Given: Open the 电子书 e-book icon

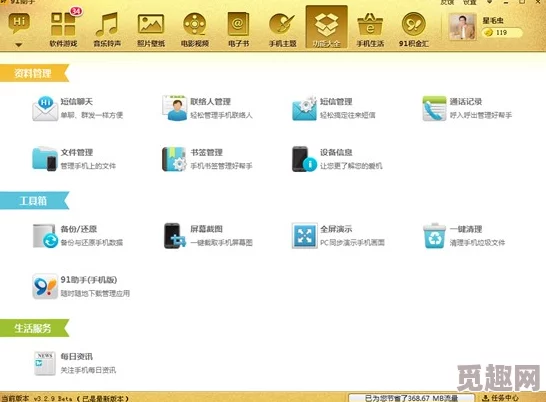Looking at the screenshot, I should 239,24.
